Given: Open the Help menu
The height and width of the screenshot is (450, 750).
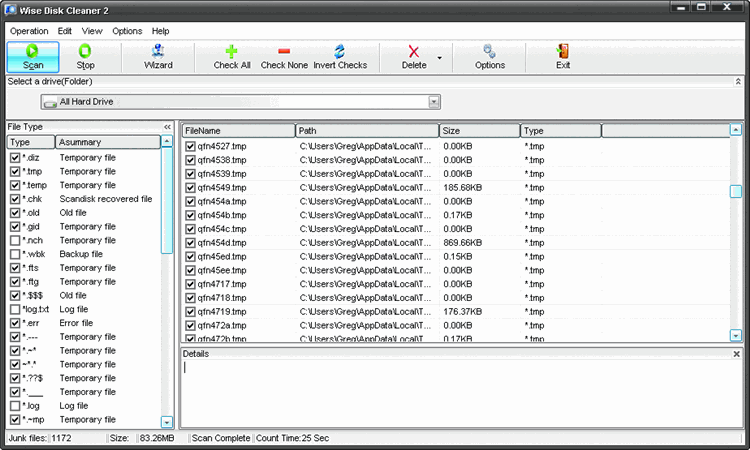Looking at the screenshot, I should point(160,31).
